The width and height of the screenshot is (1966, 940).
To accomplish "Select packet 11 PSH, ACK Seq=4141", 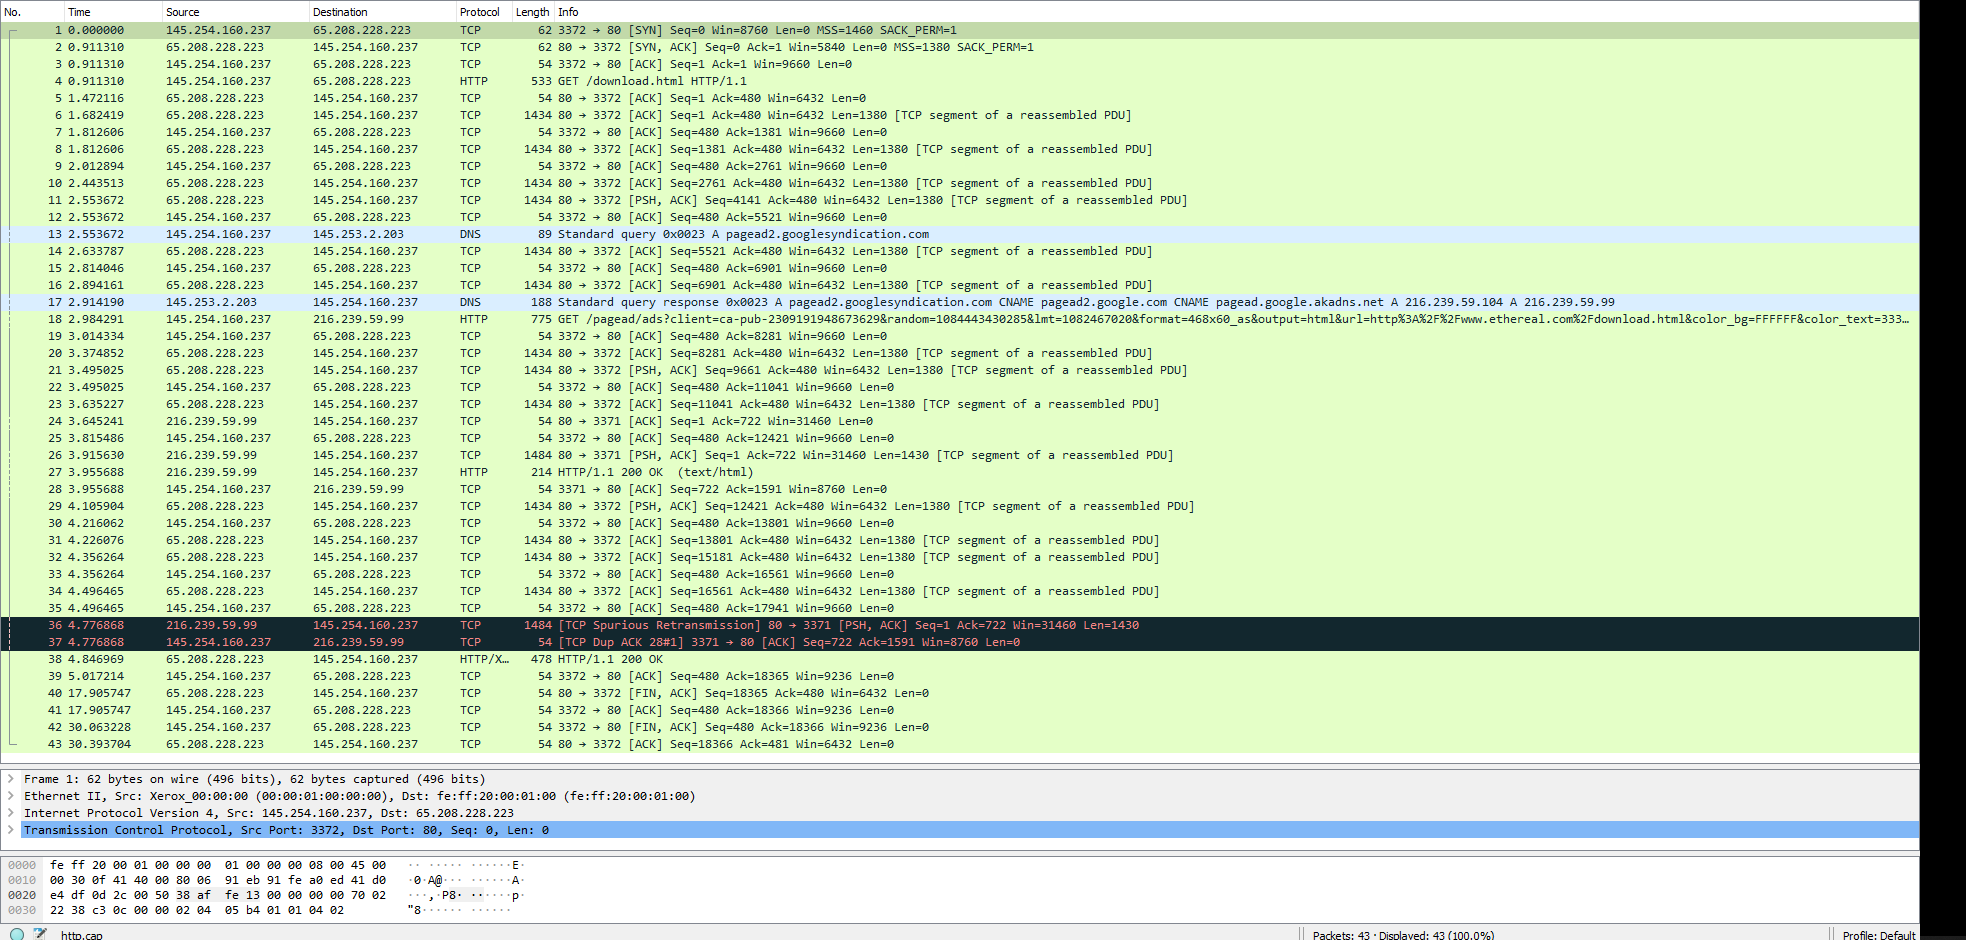I will pyautogui.click(x=960, y=200).
